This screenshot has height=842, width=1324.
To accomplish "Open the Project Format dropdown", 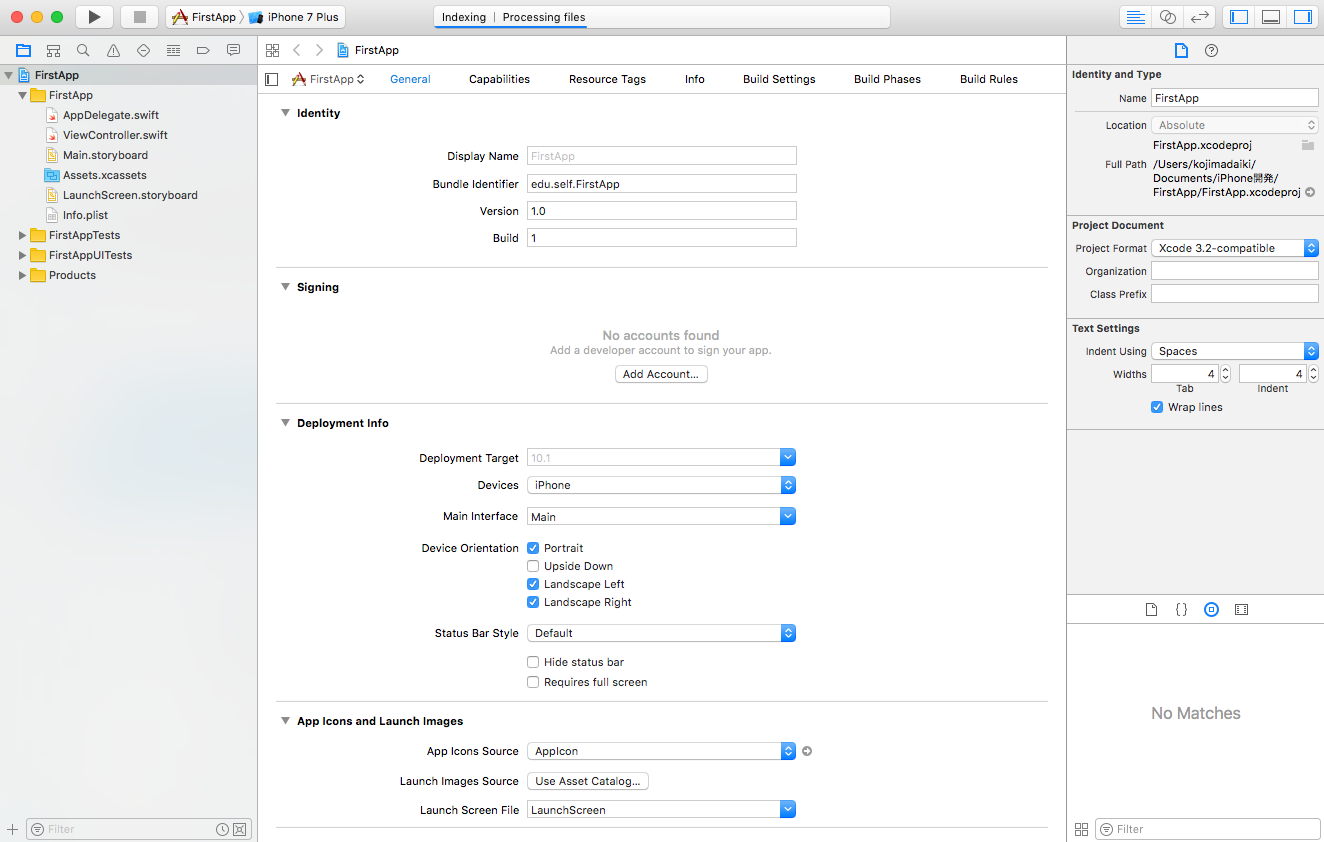I will tap(1235, 248).
